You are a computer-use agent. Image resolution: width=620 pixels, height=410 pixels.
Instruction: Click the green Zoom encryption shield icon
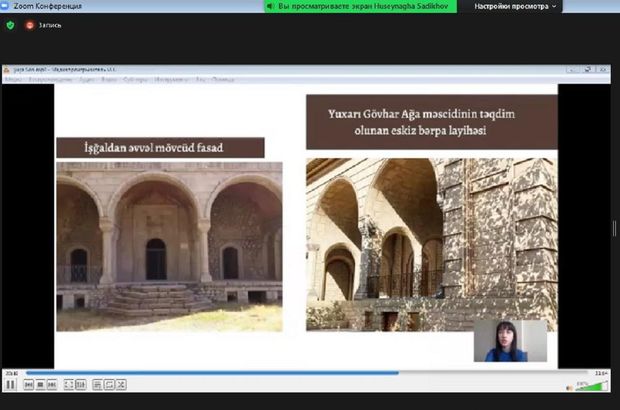(x=10, y=24)
